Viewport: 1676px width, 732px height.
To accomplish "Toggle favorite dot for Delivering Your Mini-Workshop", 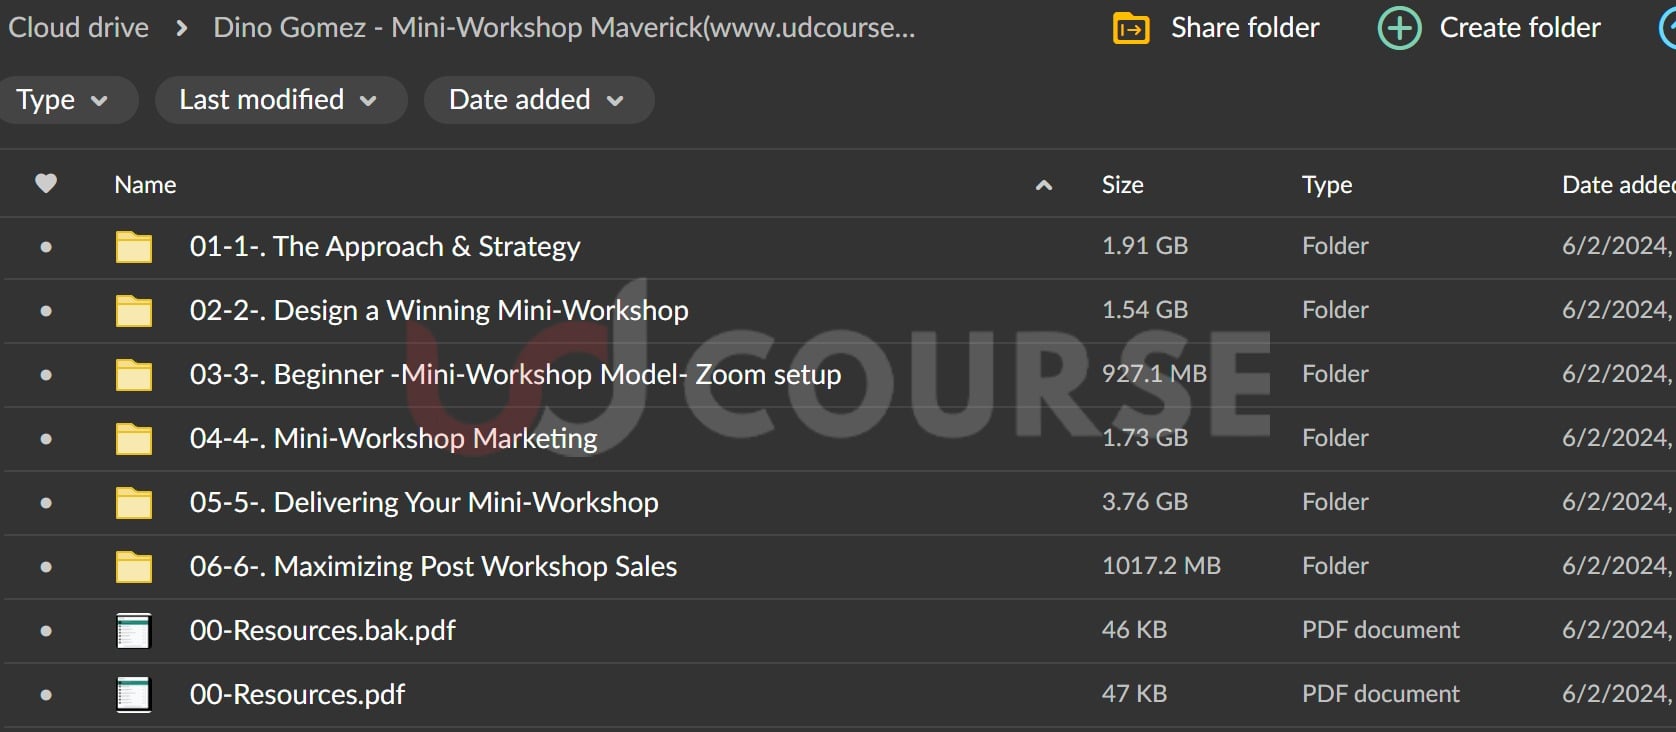I will point(46,503).
